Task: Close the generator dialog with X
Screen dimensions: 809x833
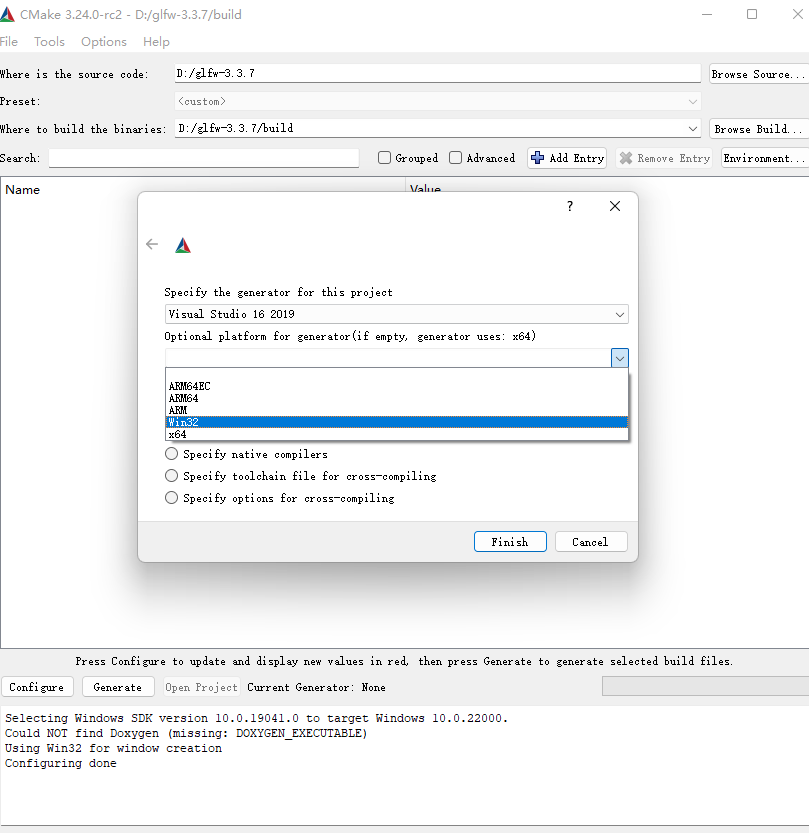Action: click(x=615, y=206)
